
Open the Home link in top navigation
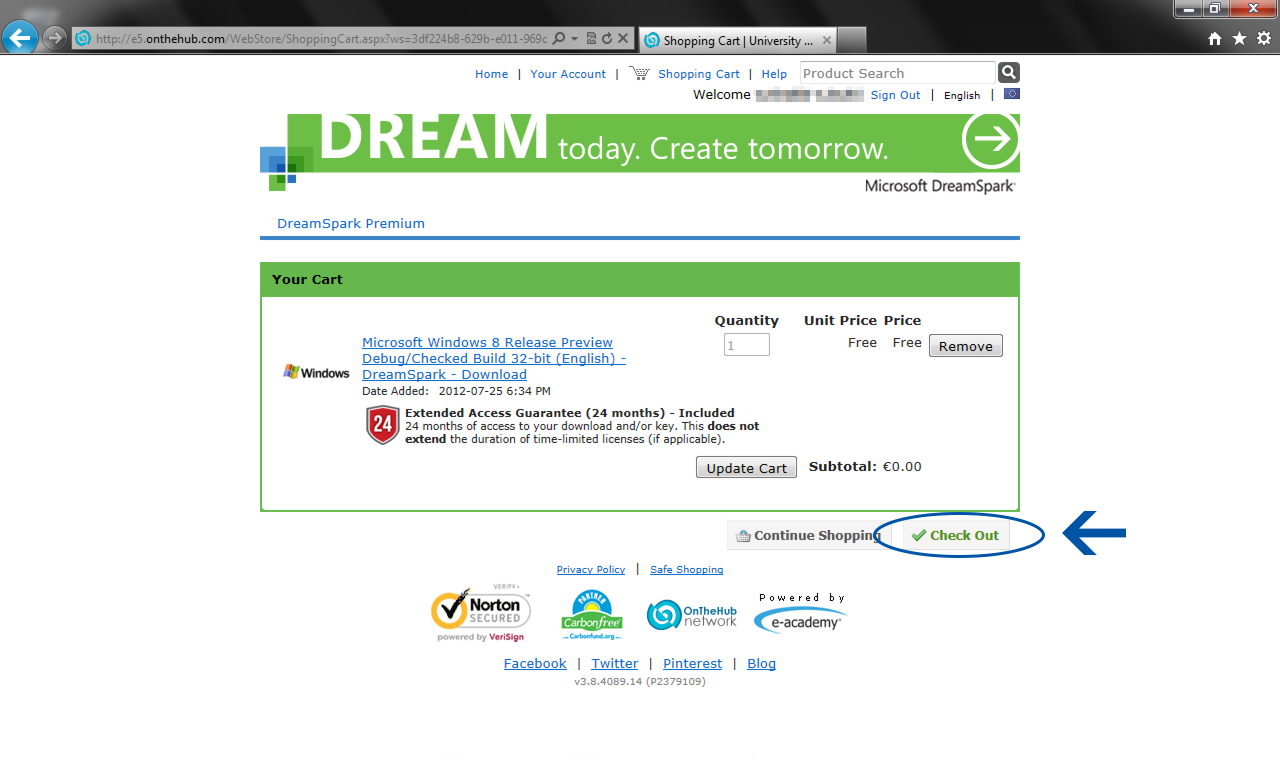click(x=491, y=74)
